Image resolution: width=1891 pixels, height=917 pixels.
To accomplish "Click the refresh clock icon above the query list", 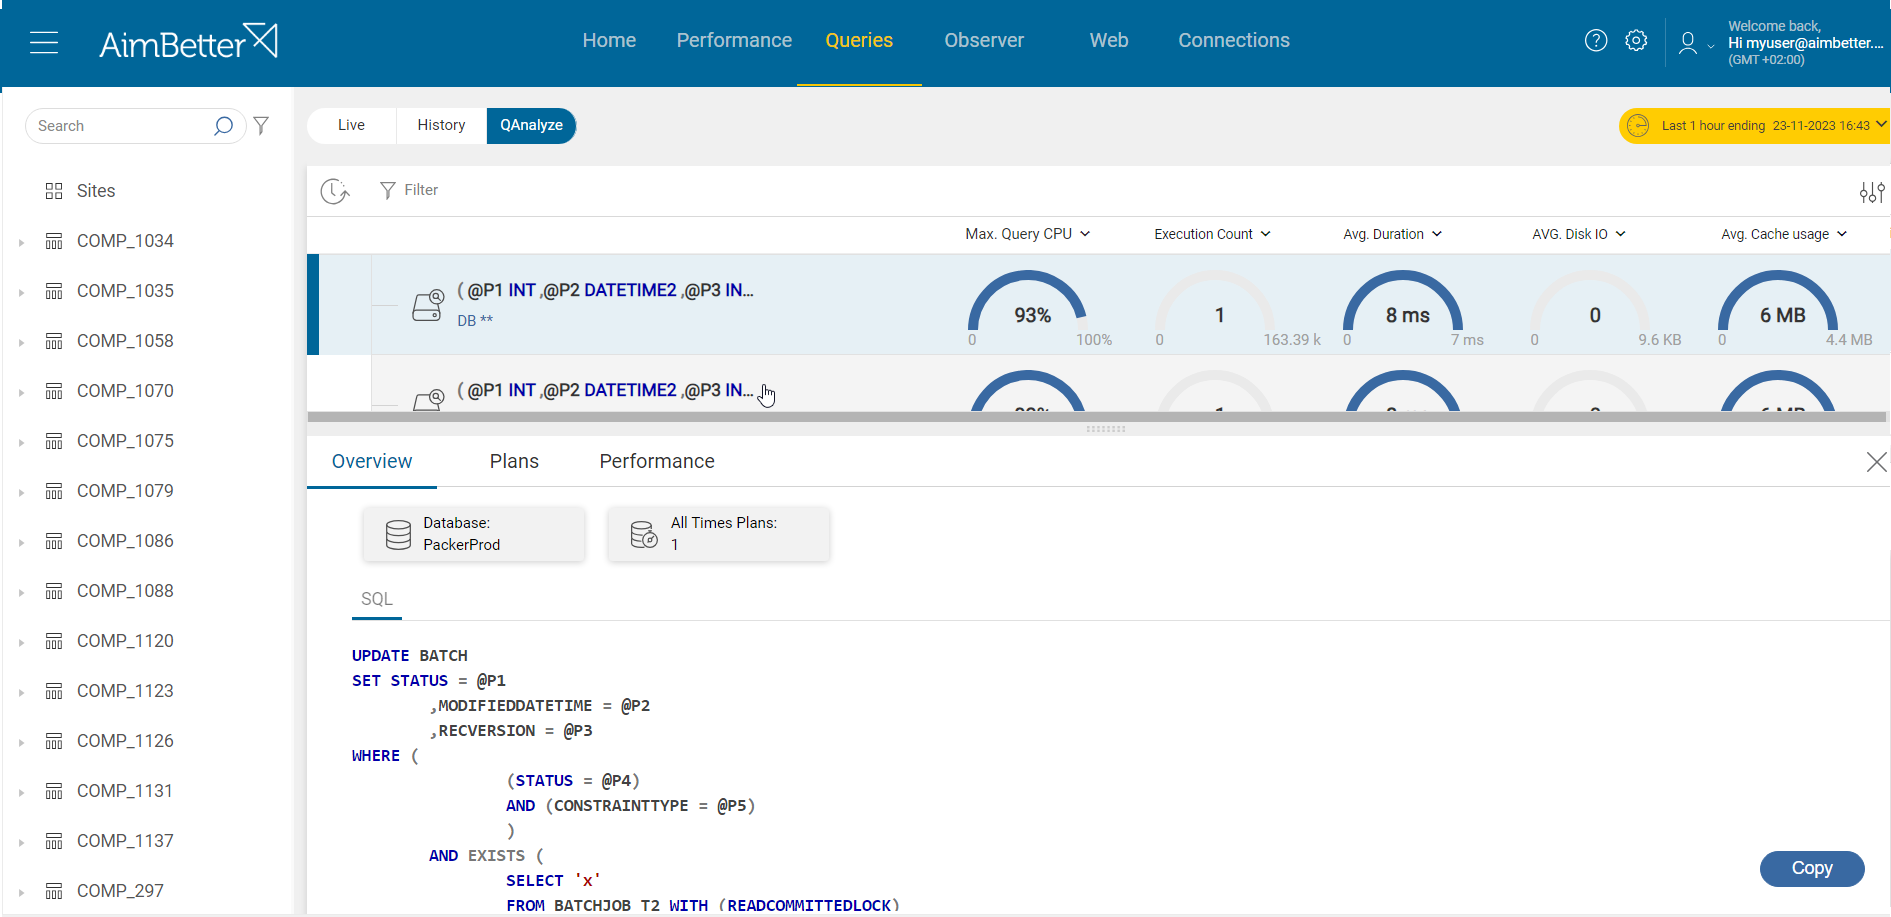I will 335,190.
